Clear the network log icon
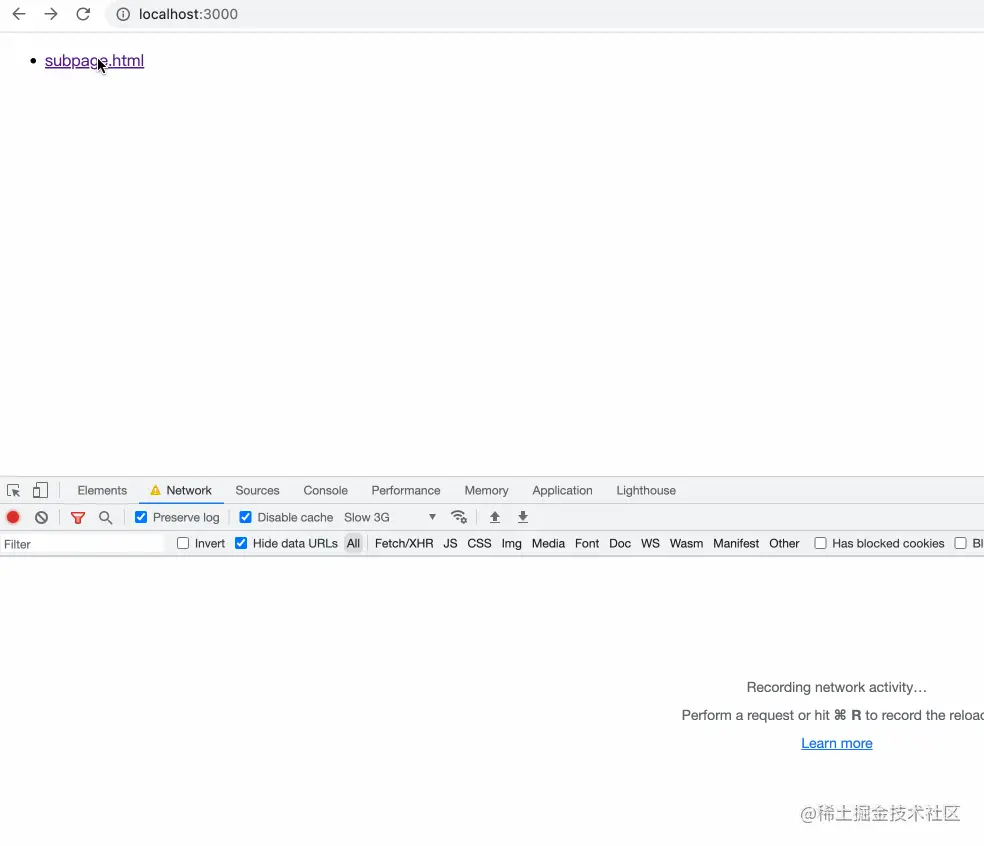Screen dimensions: 984x846 point(41,517)
